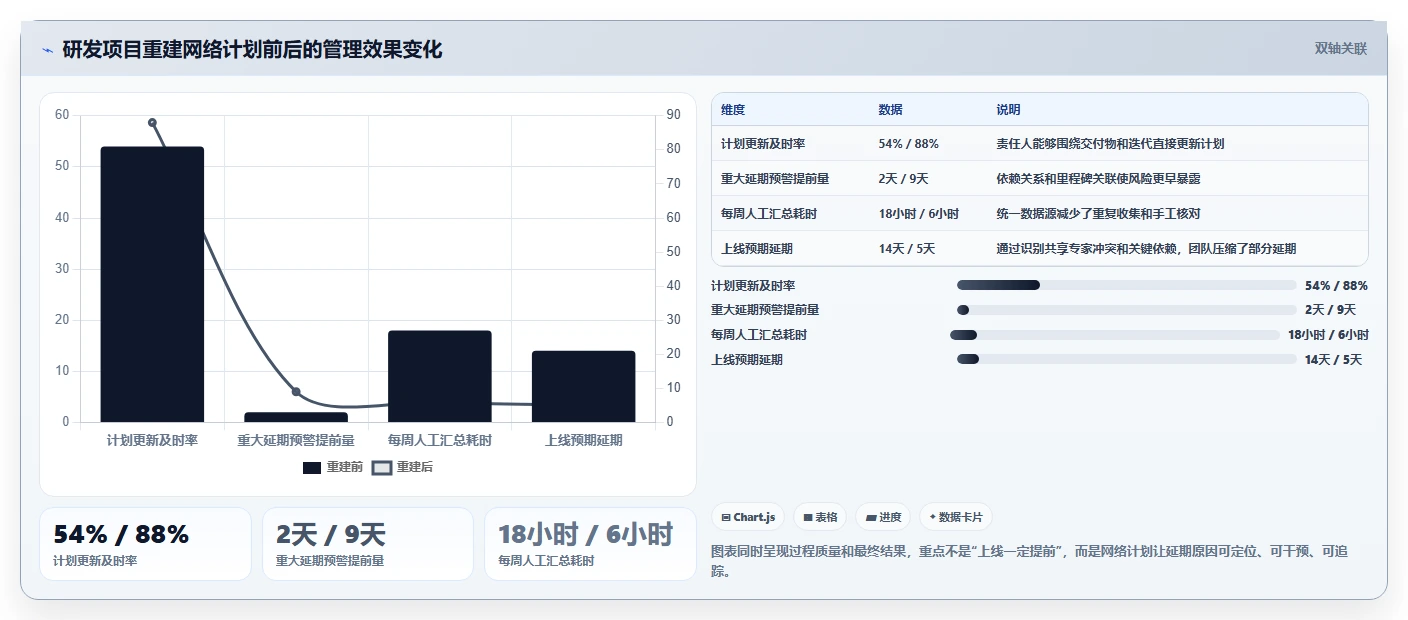1408x620 pixels.
Task: Click the 14天 / 5天 value beside the progress bar
Action: click(x=1333, y=360)
